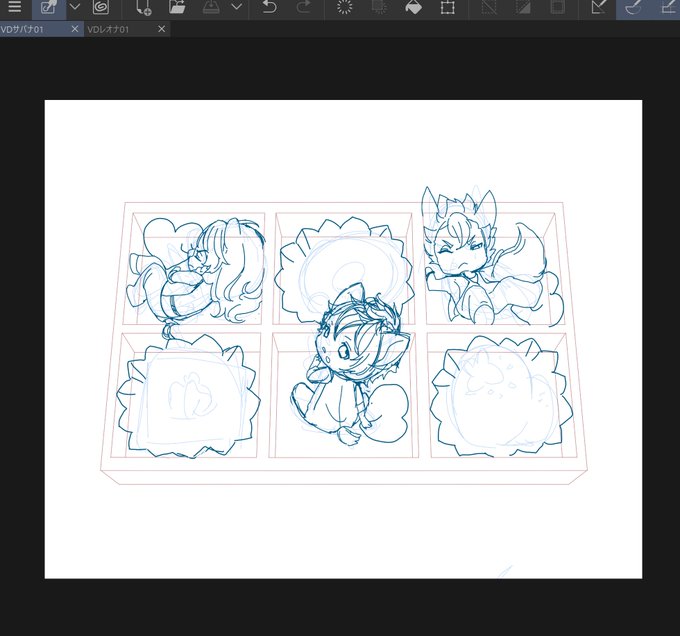Click the Redo arrow icon
Screen dimensions: 680x636
(x=303, y=7)
